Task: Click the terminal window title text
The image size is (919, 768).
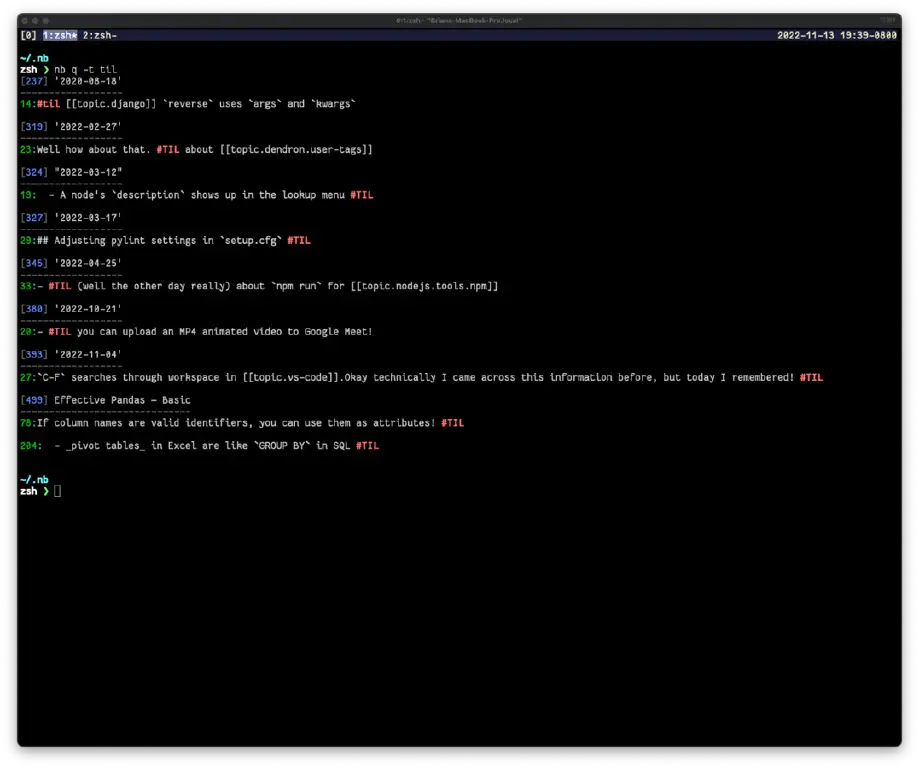Action: point(459,21)
